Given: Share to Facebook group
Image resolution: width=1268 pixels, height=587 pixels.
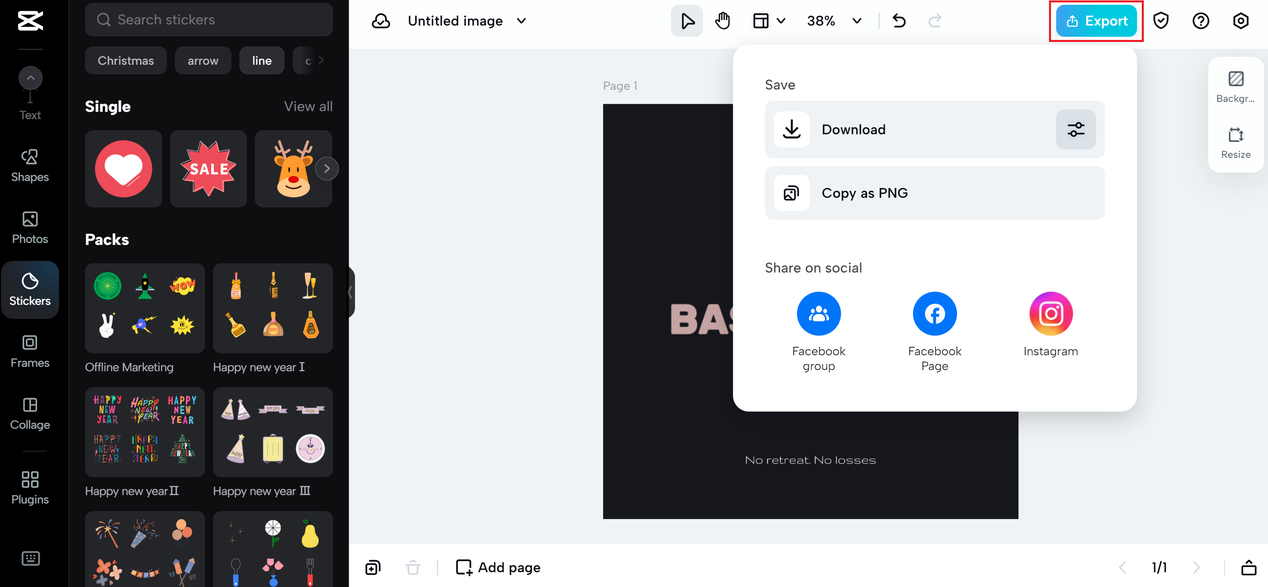Looking at the screenshot, I should [819, 332].
